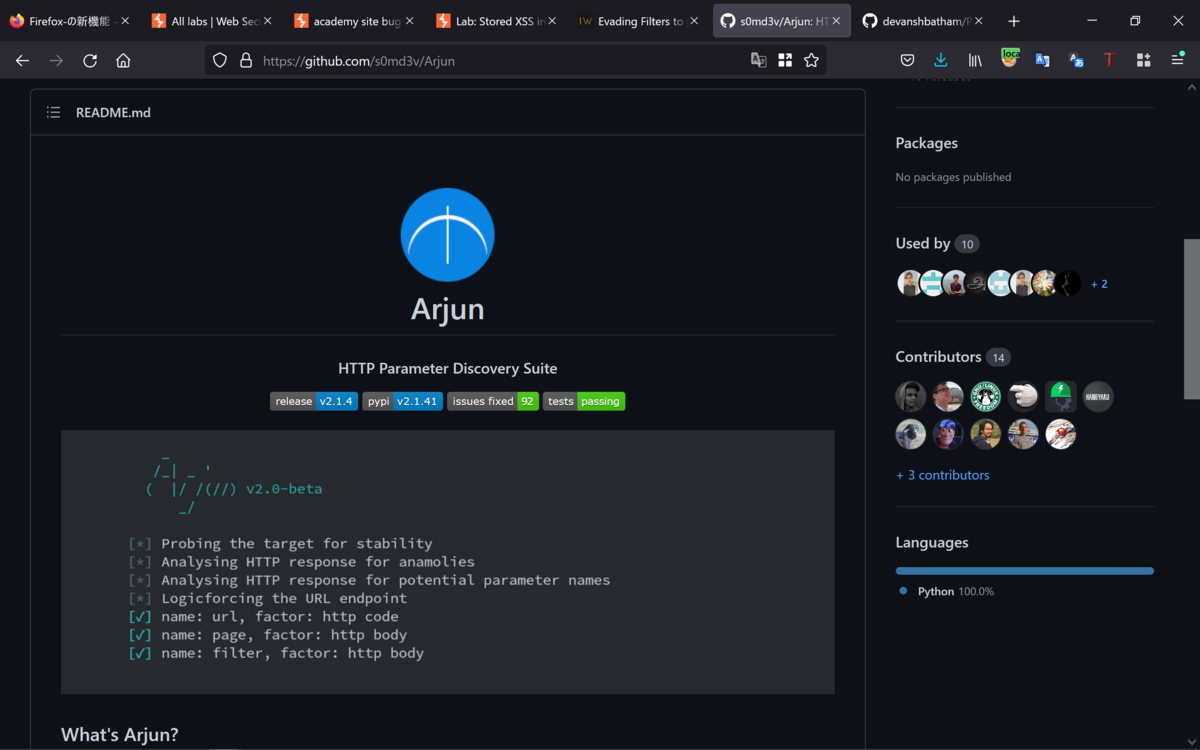Show site security lock info
The height and width of the screenshot is (750, 1200).
point(246,60)
